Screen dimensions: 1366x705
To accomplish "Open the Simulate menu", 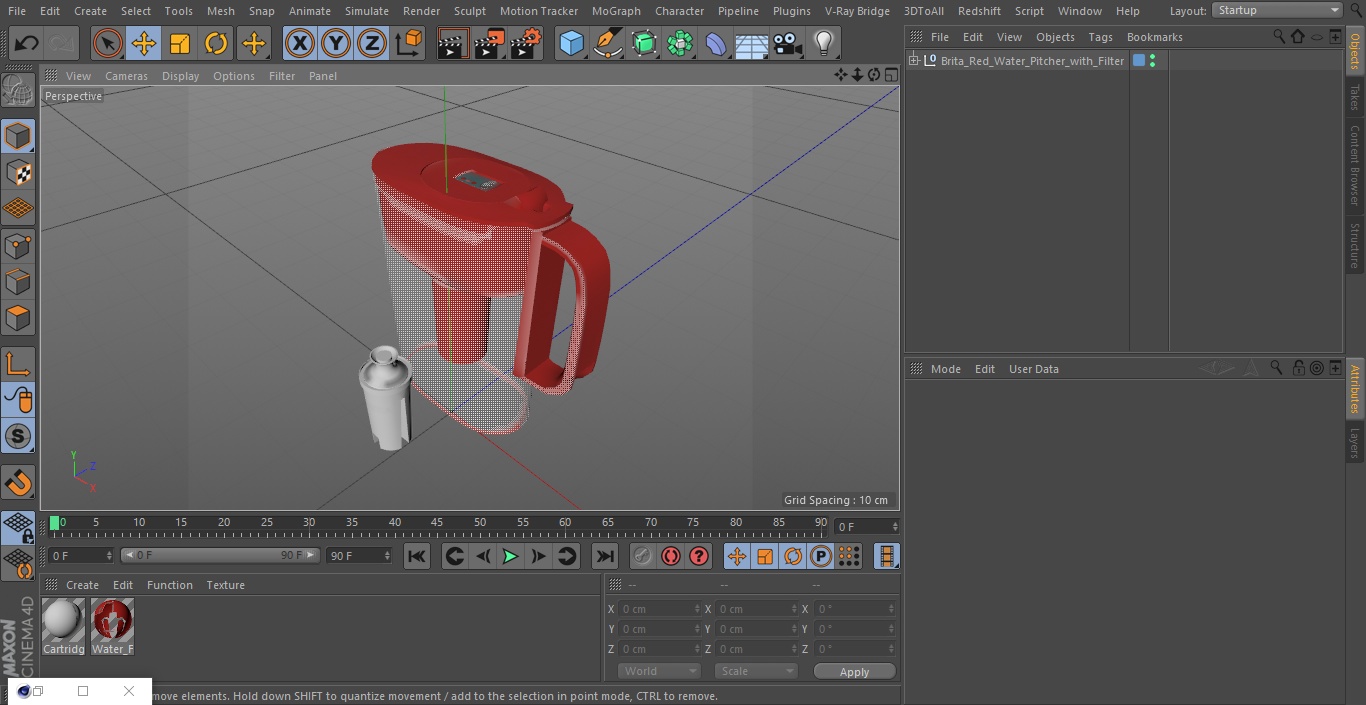I will [366, 11].
